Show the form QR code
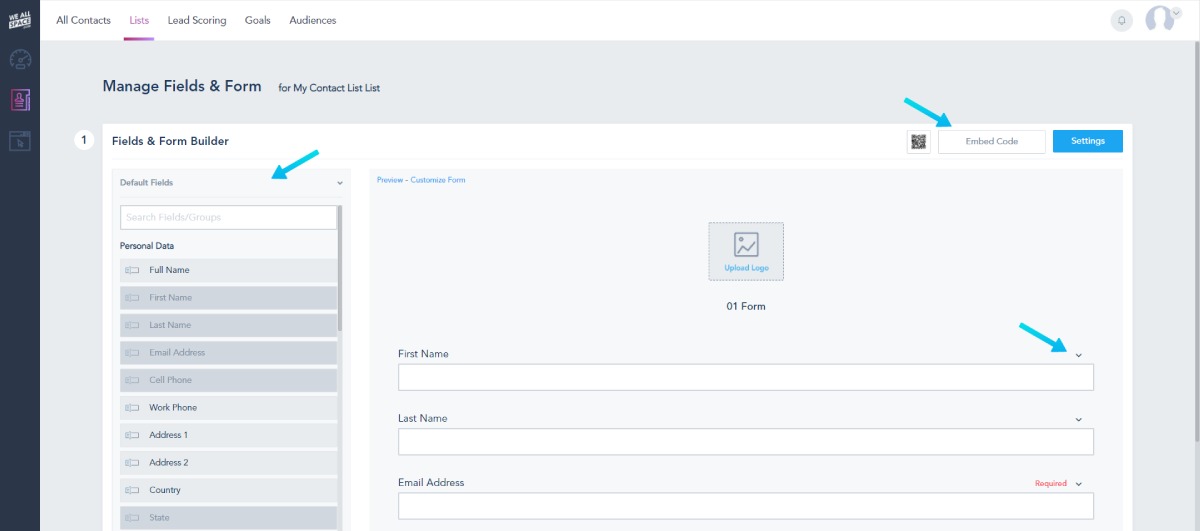The height and width of the screenshot is (531, 1200). 918,142
